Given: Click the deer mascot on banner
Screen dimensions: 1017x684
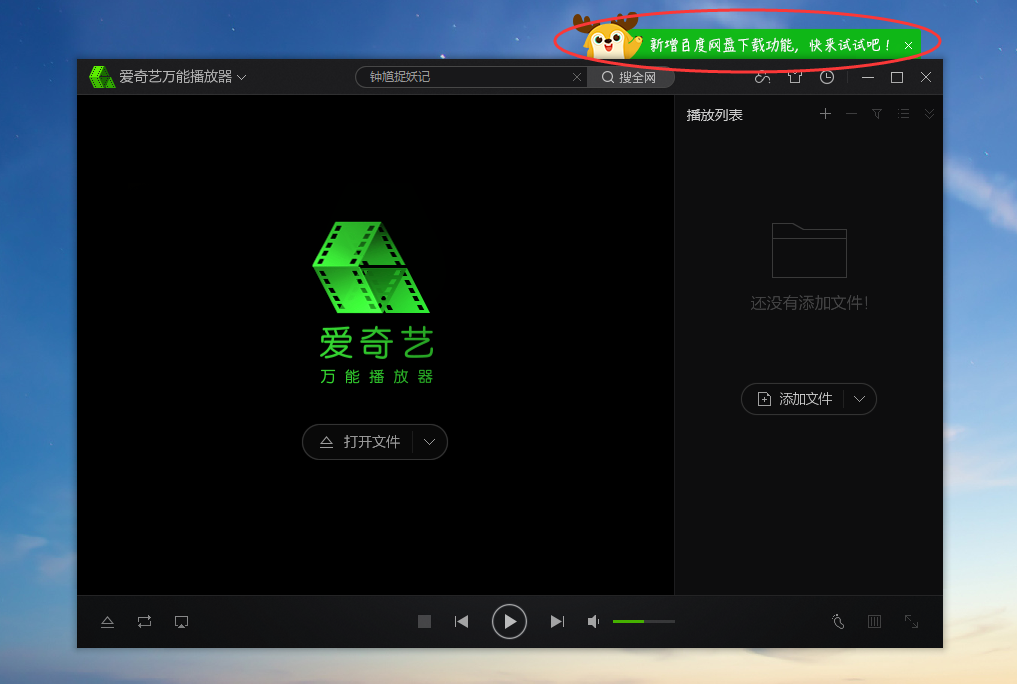Looking at the screenshot, I should click(608, 38).
